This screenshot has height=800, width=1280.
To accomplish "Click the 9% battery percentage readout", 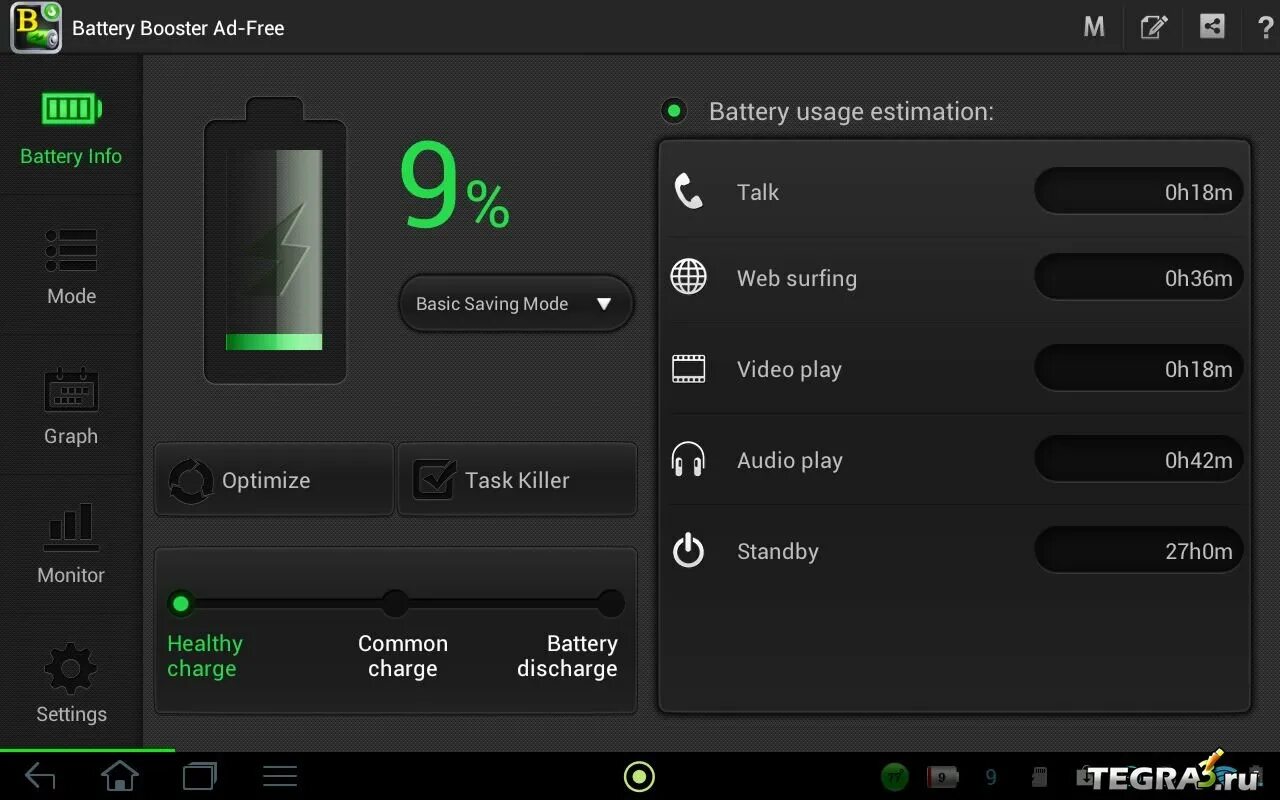I will (455, 187).
